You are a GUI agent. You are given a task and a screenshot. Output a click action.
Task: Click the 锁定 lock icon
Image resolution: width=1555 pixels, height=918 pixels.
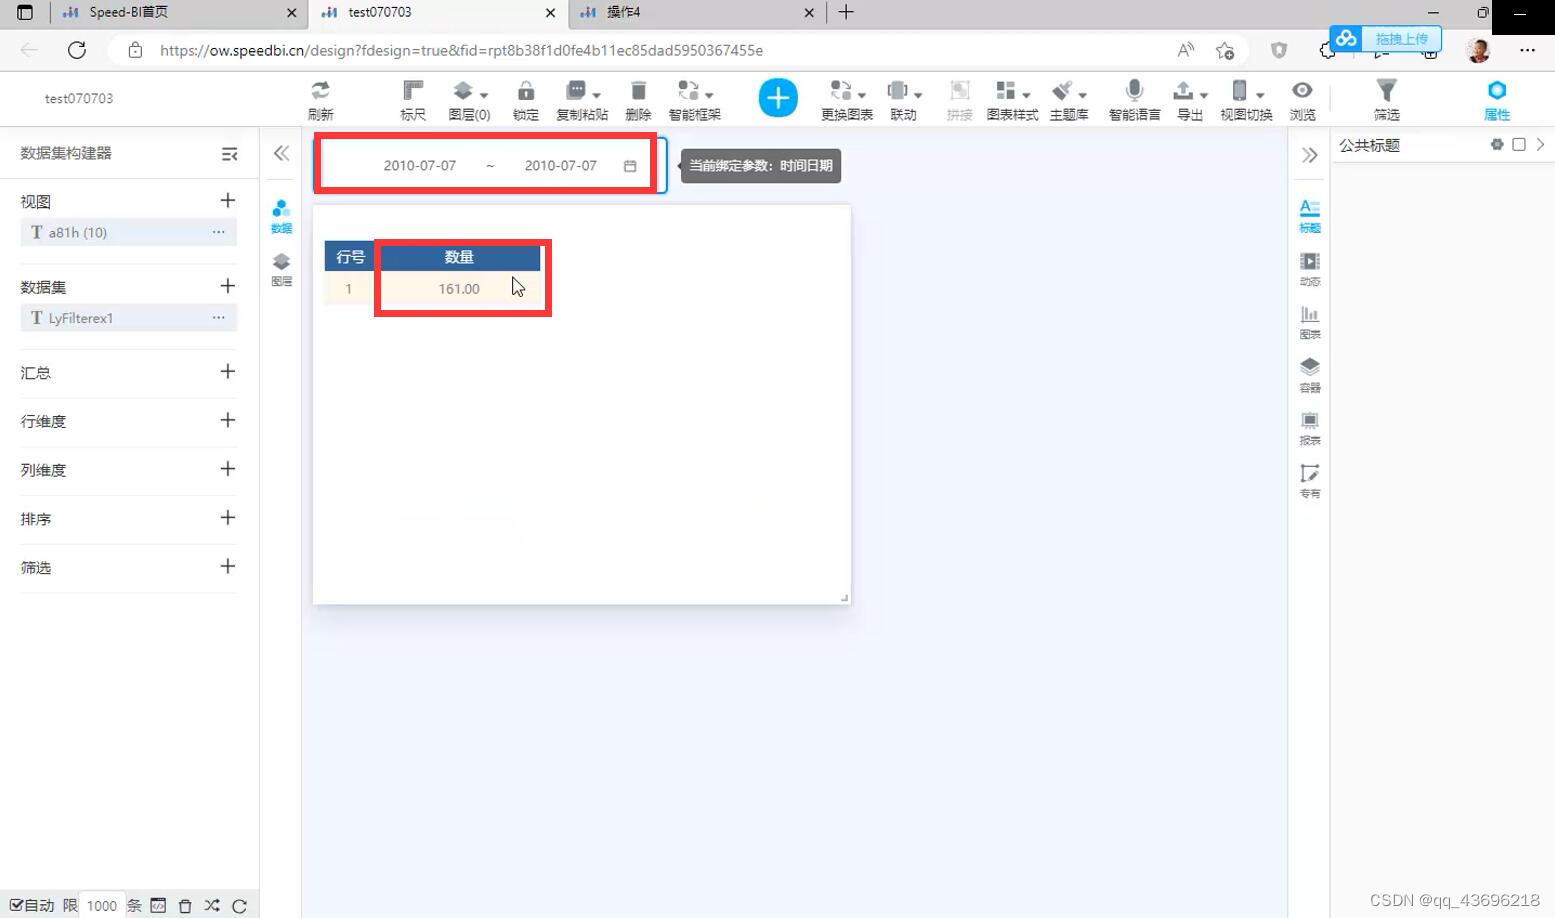pos(526,91)
